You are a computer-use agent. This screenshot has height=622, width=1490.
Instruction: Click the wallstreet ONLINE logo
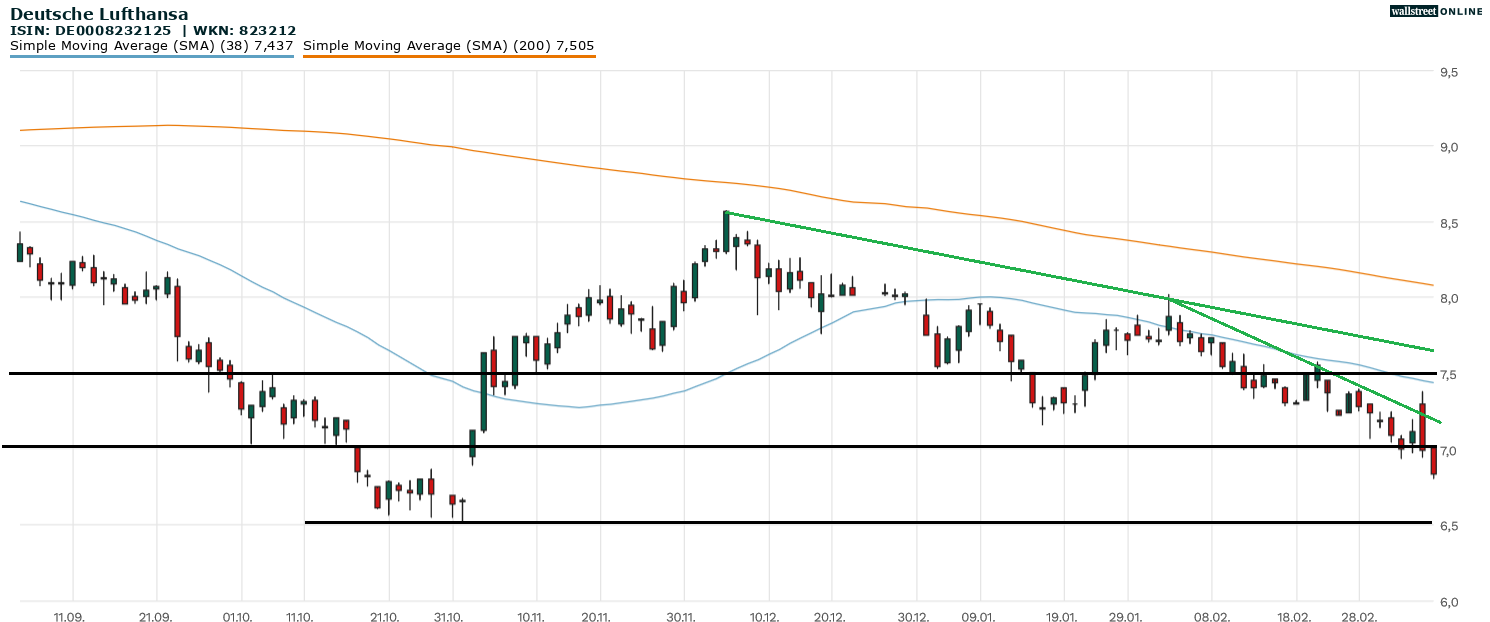(1436, 11)
